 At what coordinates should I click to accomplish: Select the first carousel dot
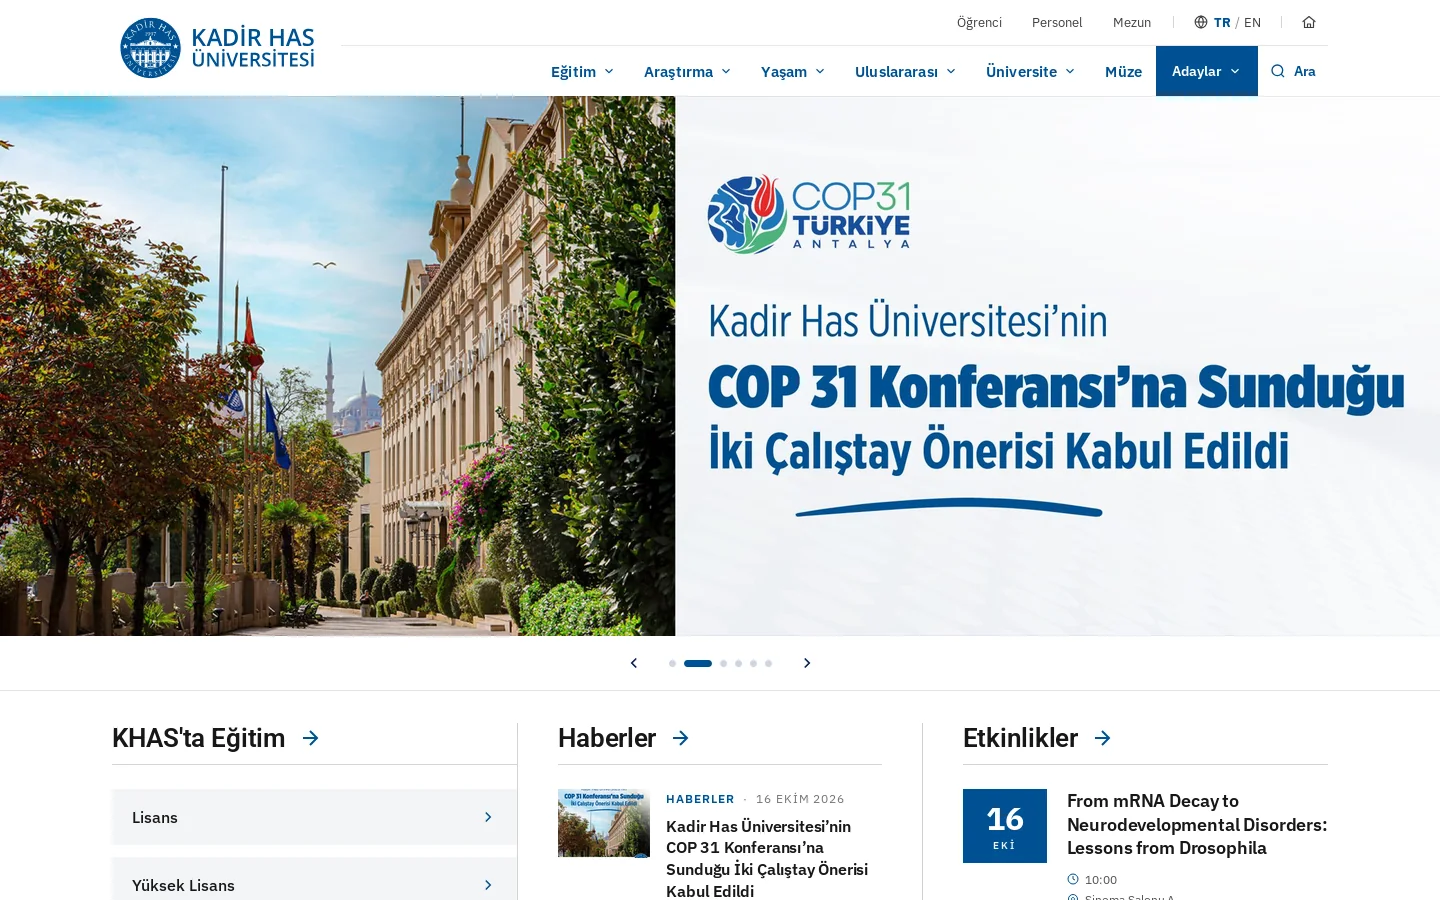[x=672, y=663]
